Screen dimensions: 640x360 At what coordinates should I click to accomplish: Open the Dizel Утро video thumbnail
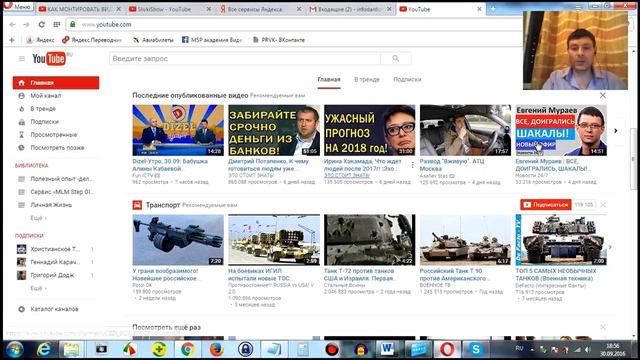tap(178, 130)
